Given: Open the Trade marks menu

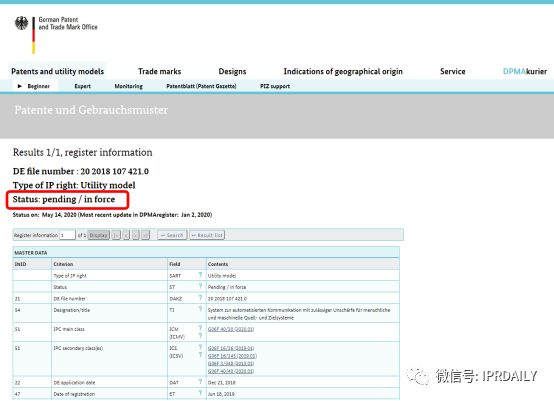Looking at the screenshot, I should tap(159, 71).
